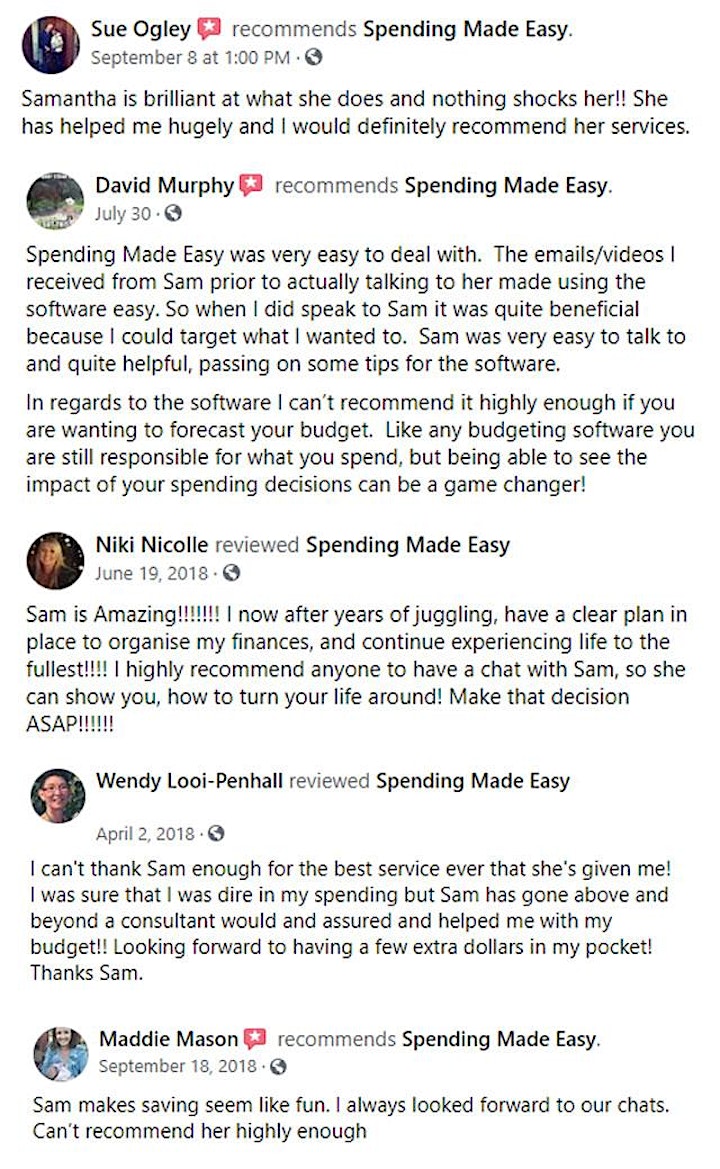This screenshot has width=720, height=1169.
Task: Open Wendy Looi-Penhall's avatar
Action: pyautogui.click(x=58, y=795)
